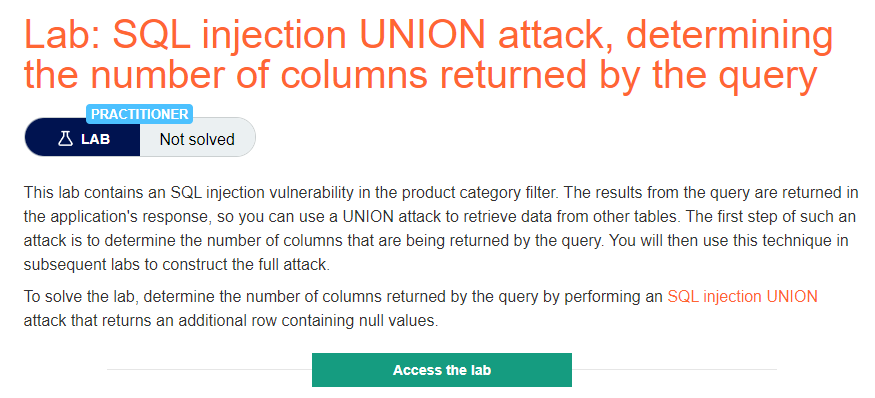The width and height of the screenshot is (875, 398).
Task: Follow the SQL injection UNION link
Action: 742,296
